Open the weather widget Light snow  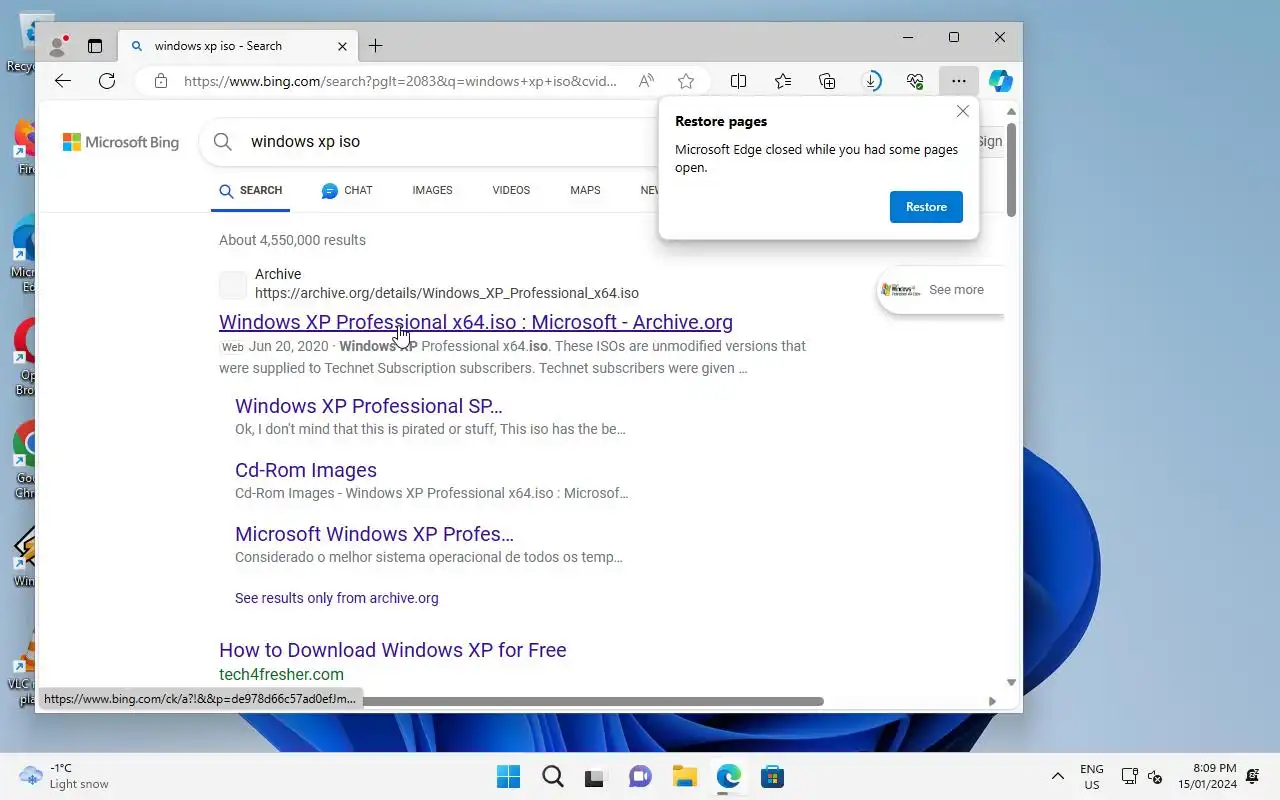click(x=64, y=776)
